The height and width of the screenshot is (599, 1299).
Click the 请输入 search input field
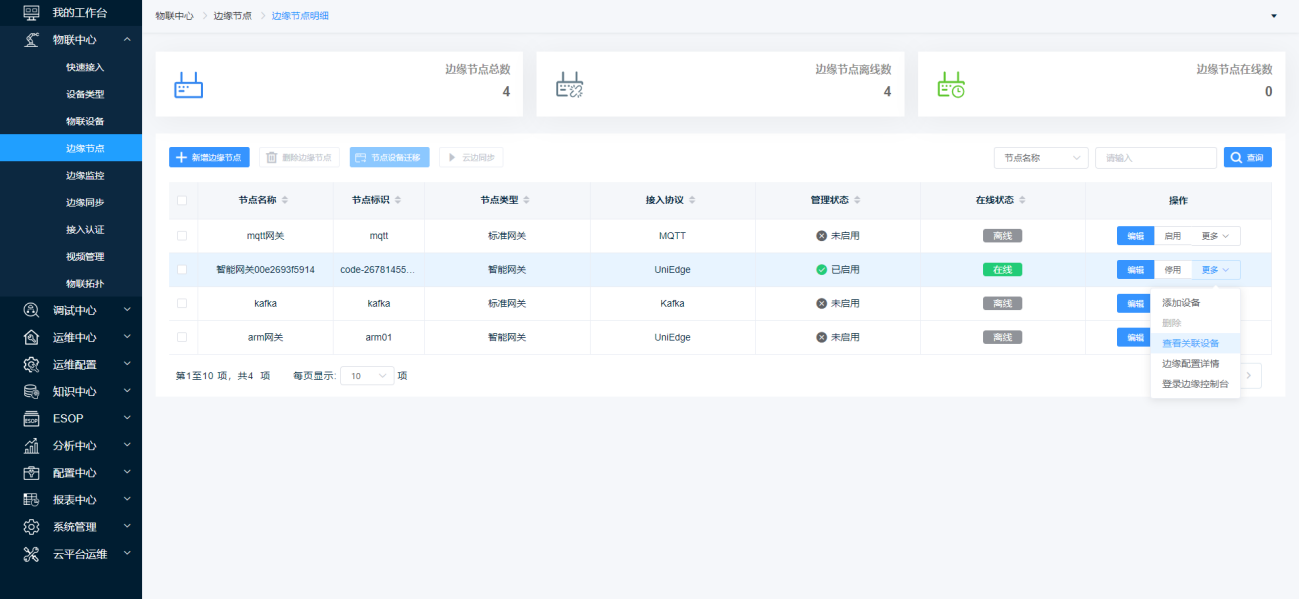pyautogui.click(x=1155, y=158)
